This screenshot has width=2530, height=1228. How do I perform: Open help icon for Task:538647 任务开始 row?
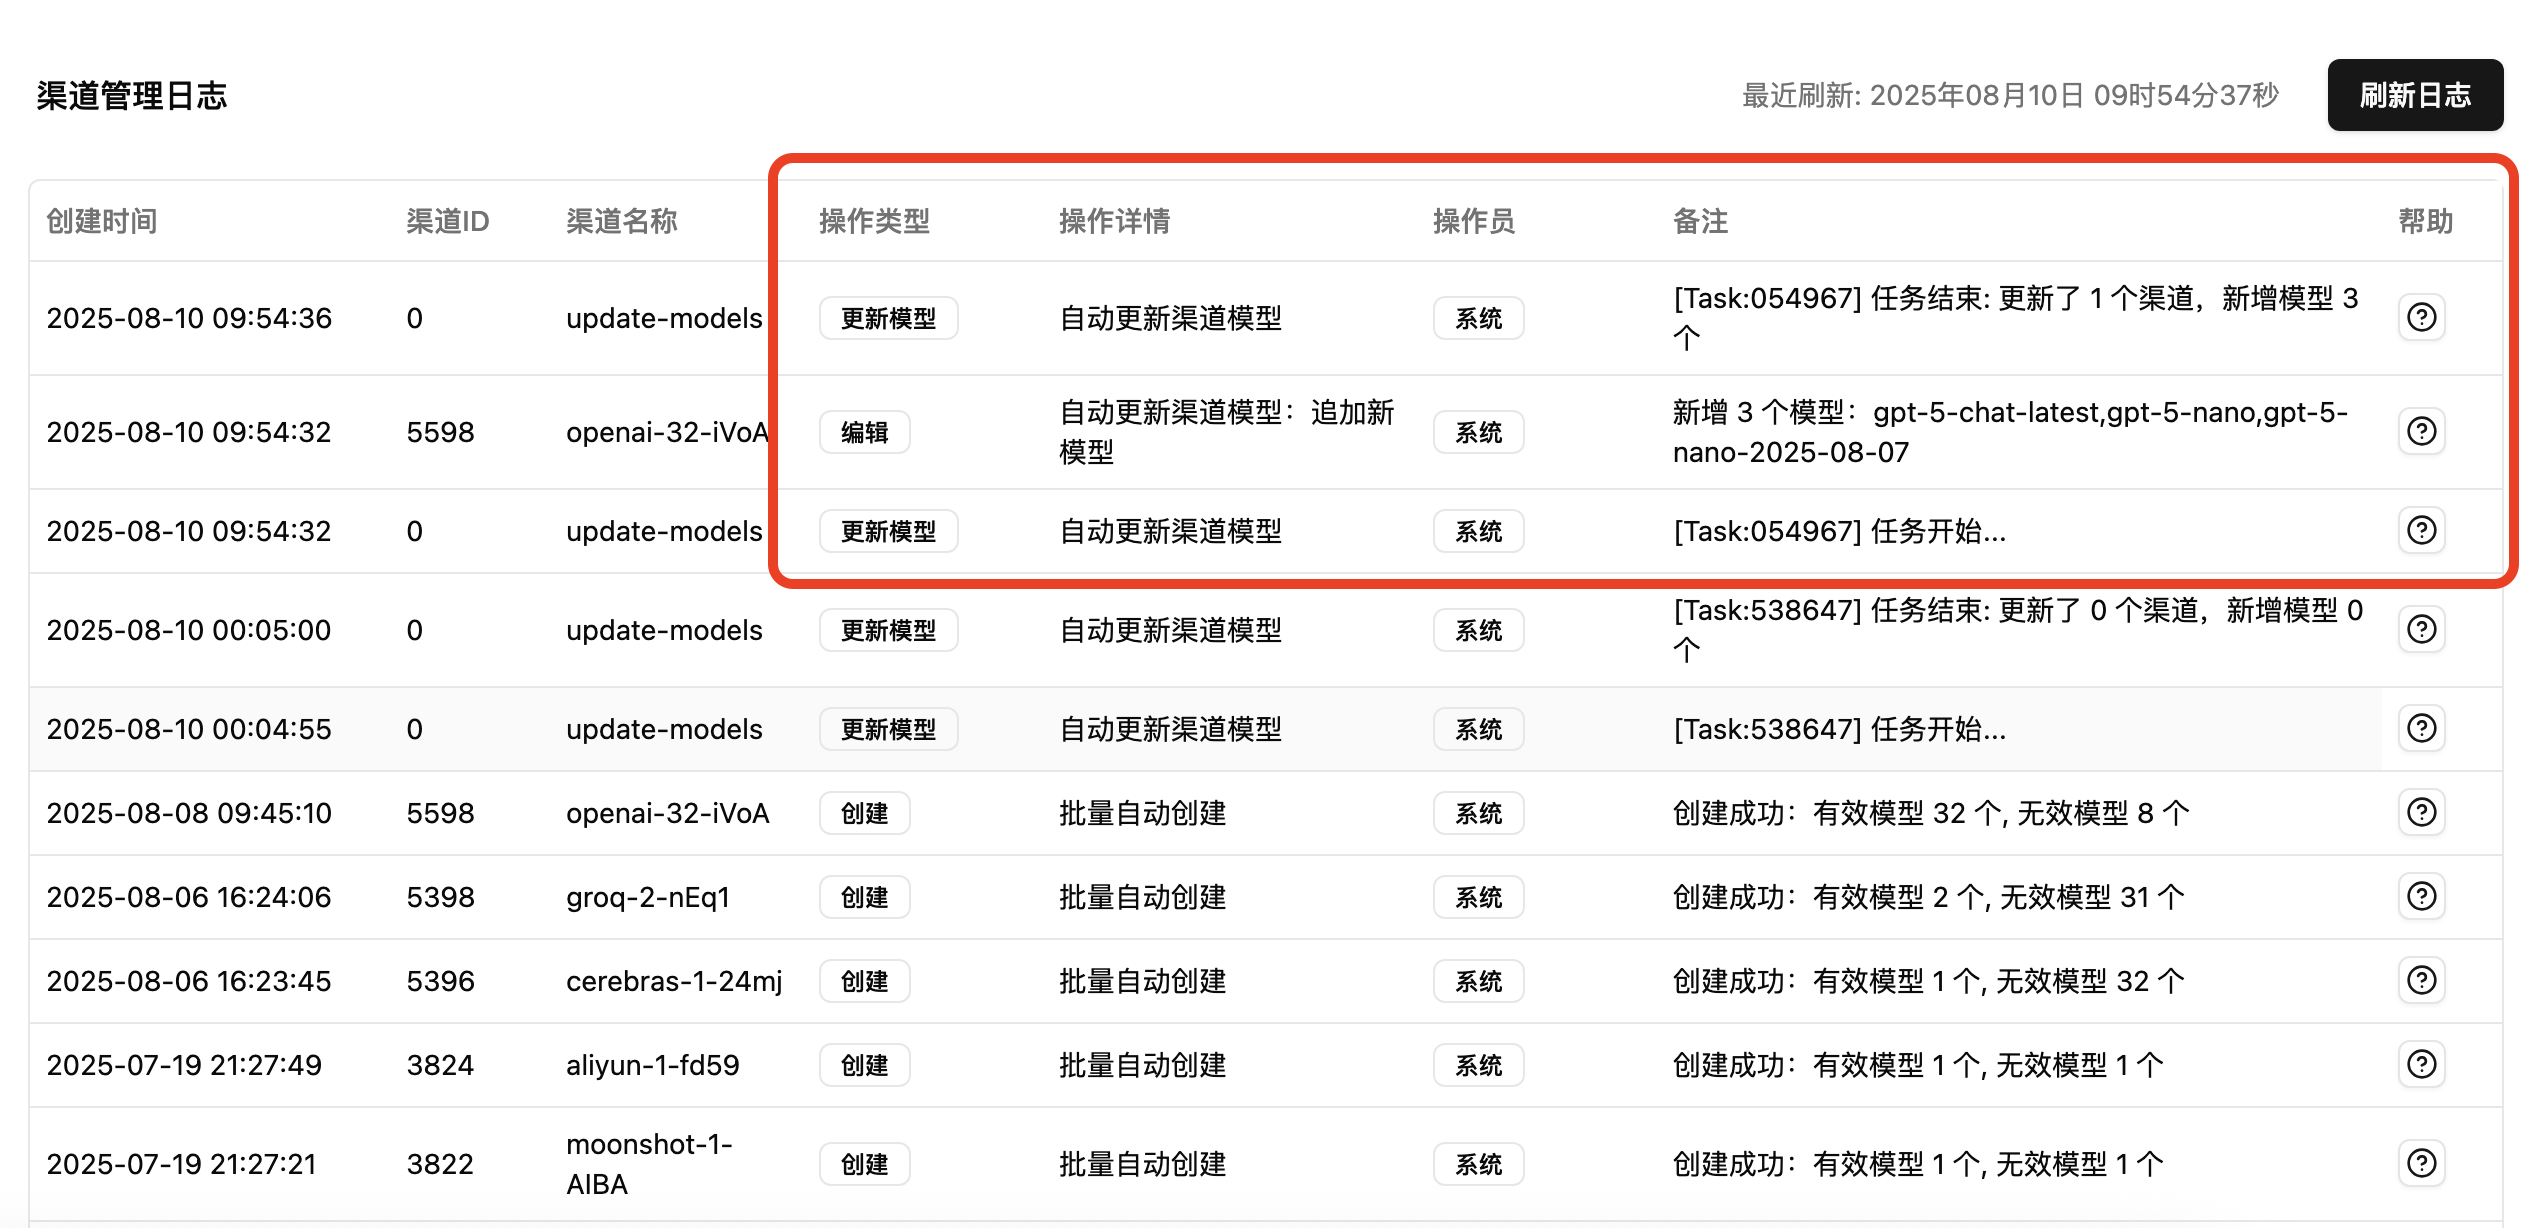coord(2421,729)
